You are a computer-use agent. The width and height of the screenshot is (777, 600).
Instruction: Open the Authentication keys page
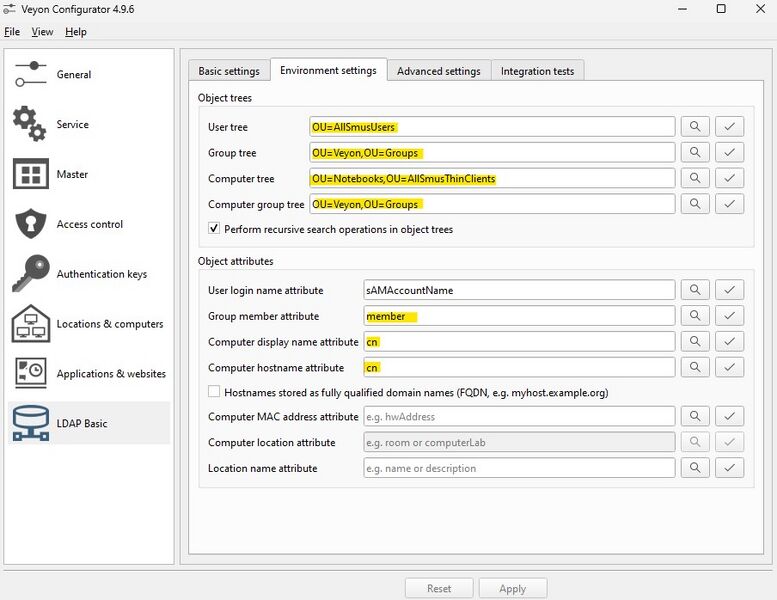coord(89,274)
